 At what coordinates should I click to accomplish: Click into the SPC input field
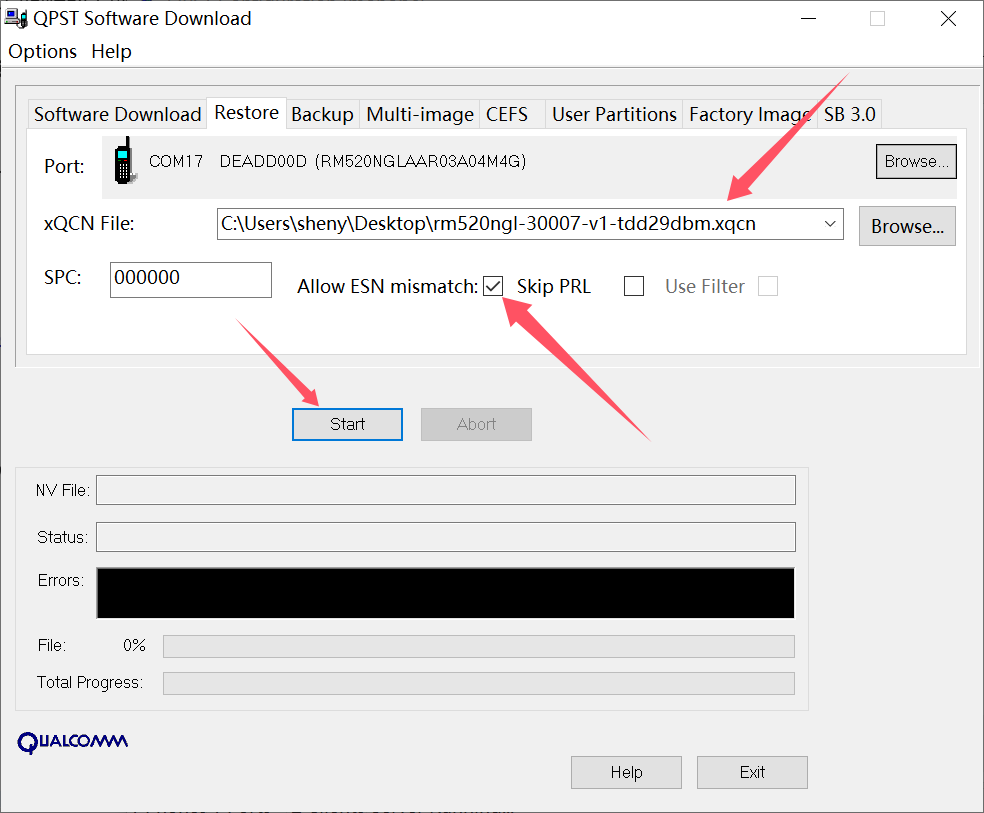191,280
